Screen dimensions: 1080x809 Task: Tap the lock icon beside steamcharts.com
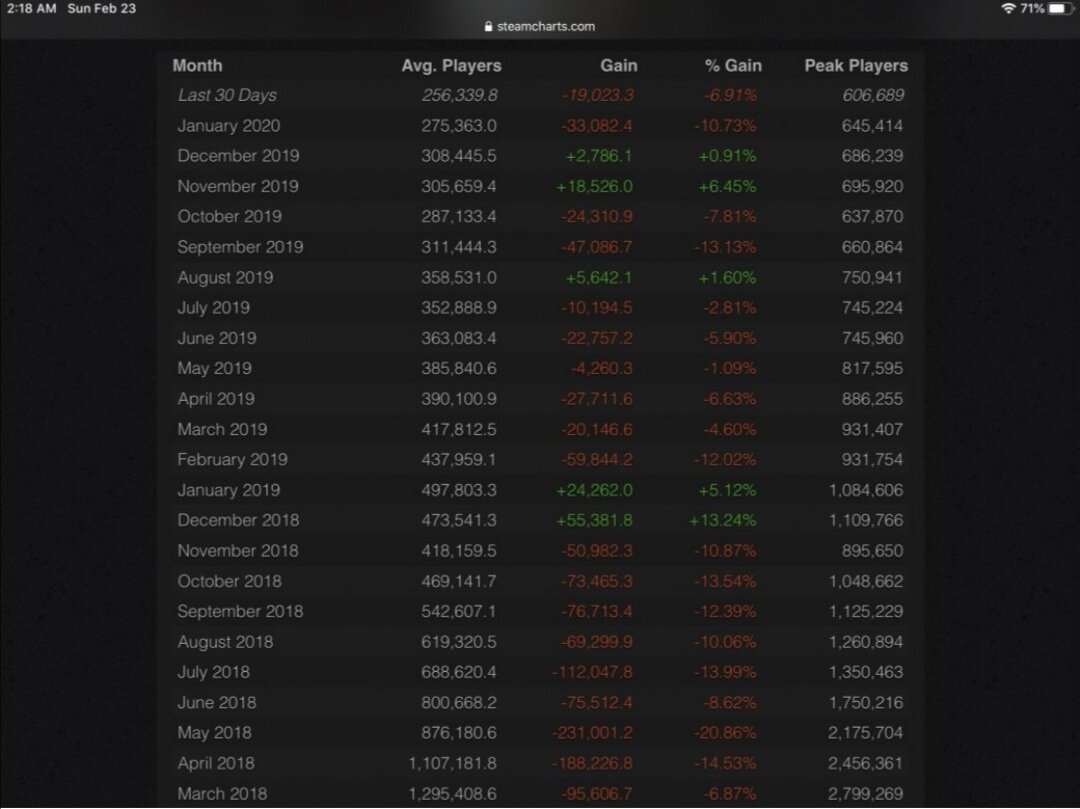(x=488, y=27)
